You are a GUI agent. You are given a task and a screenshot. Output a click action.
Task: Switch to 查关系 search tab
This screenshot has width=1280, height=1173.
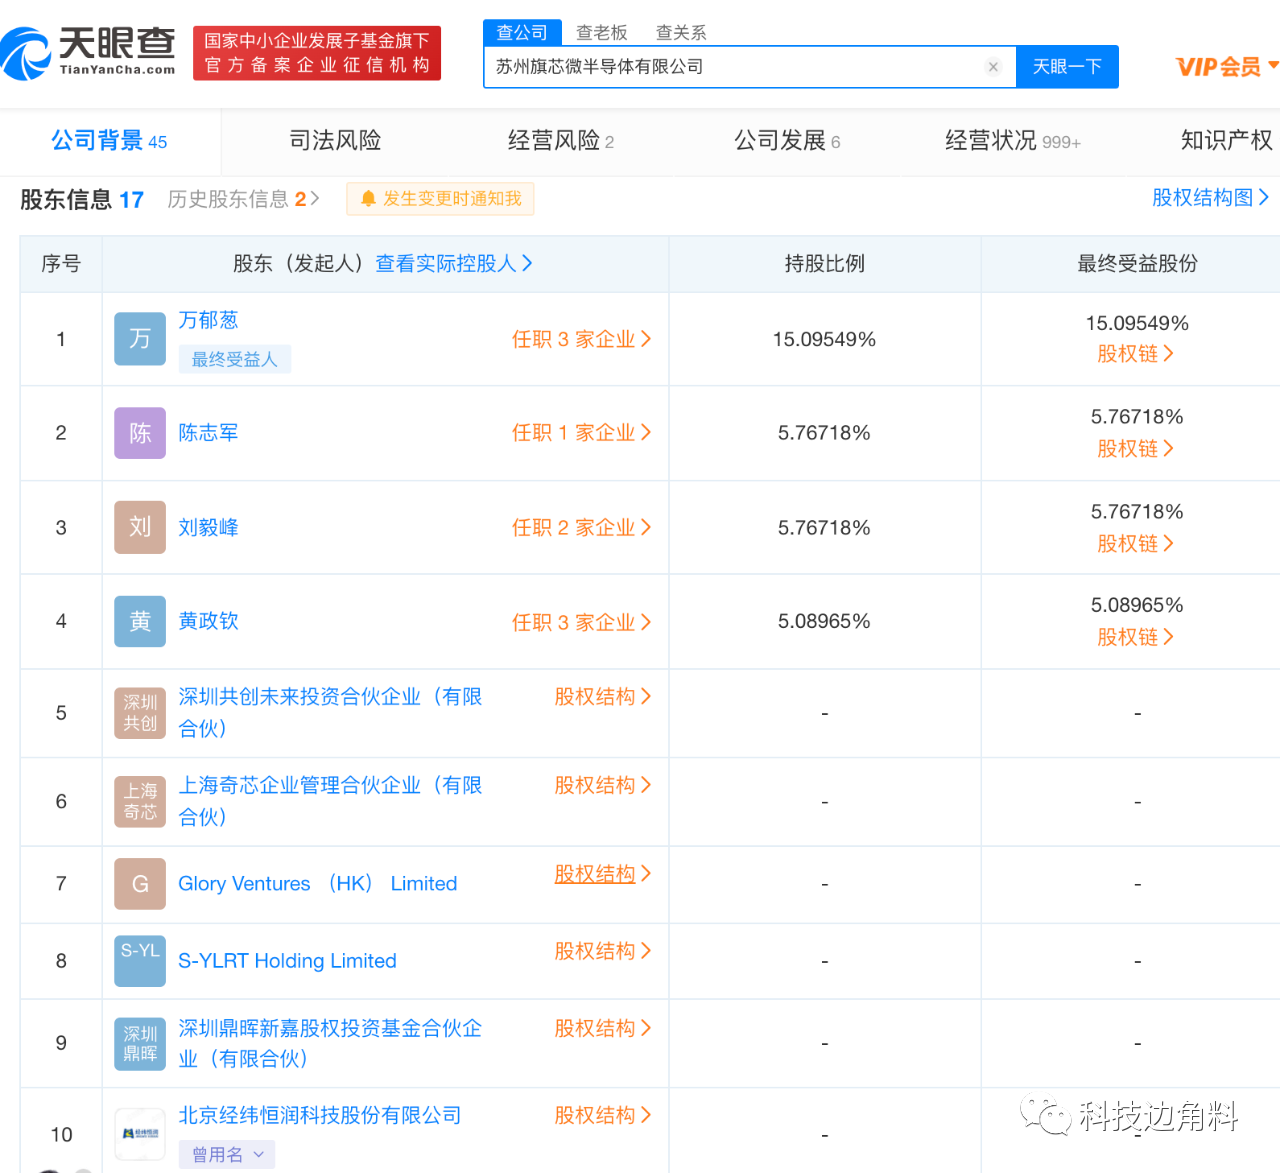point(681,33)
